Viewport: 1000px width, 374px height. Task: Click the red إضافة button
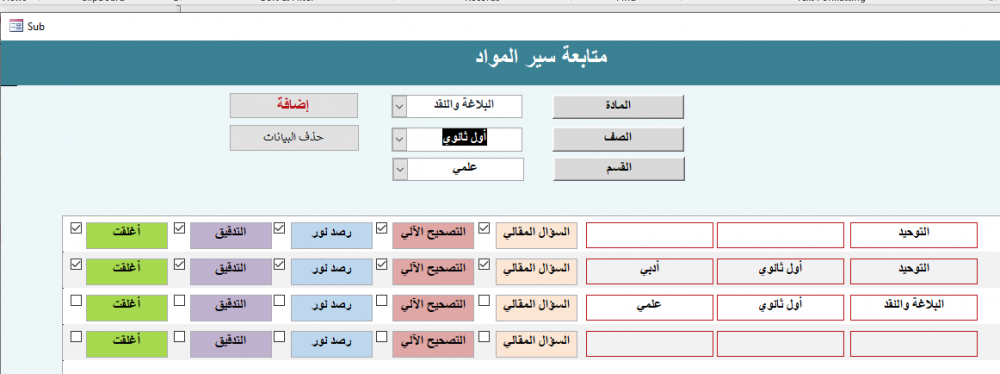point(294,105)
